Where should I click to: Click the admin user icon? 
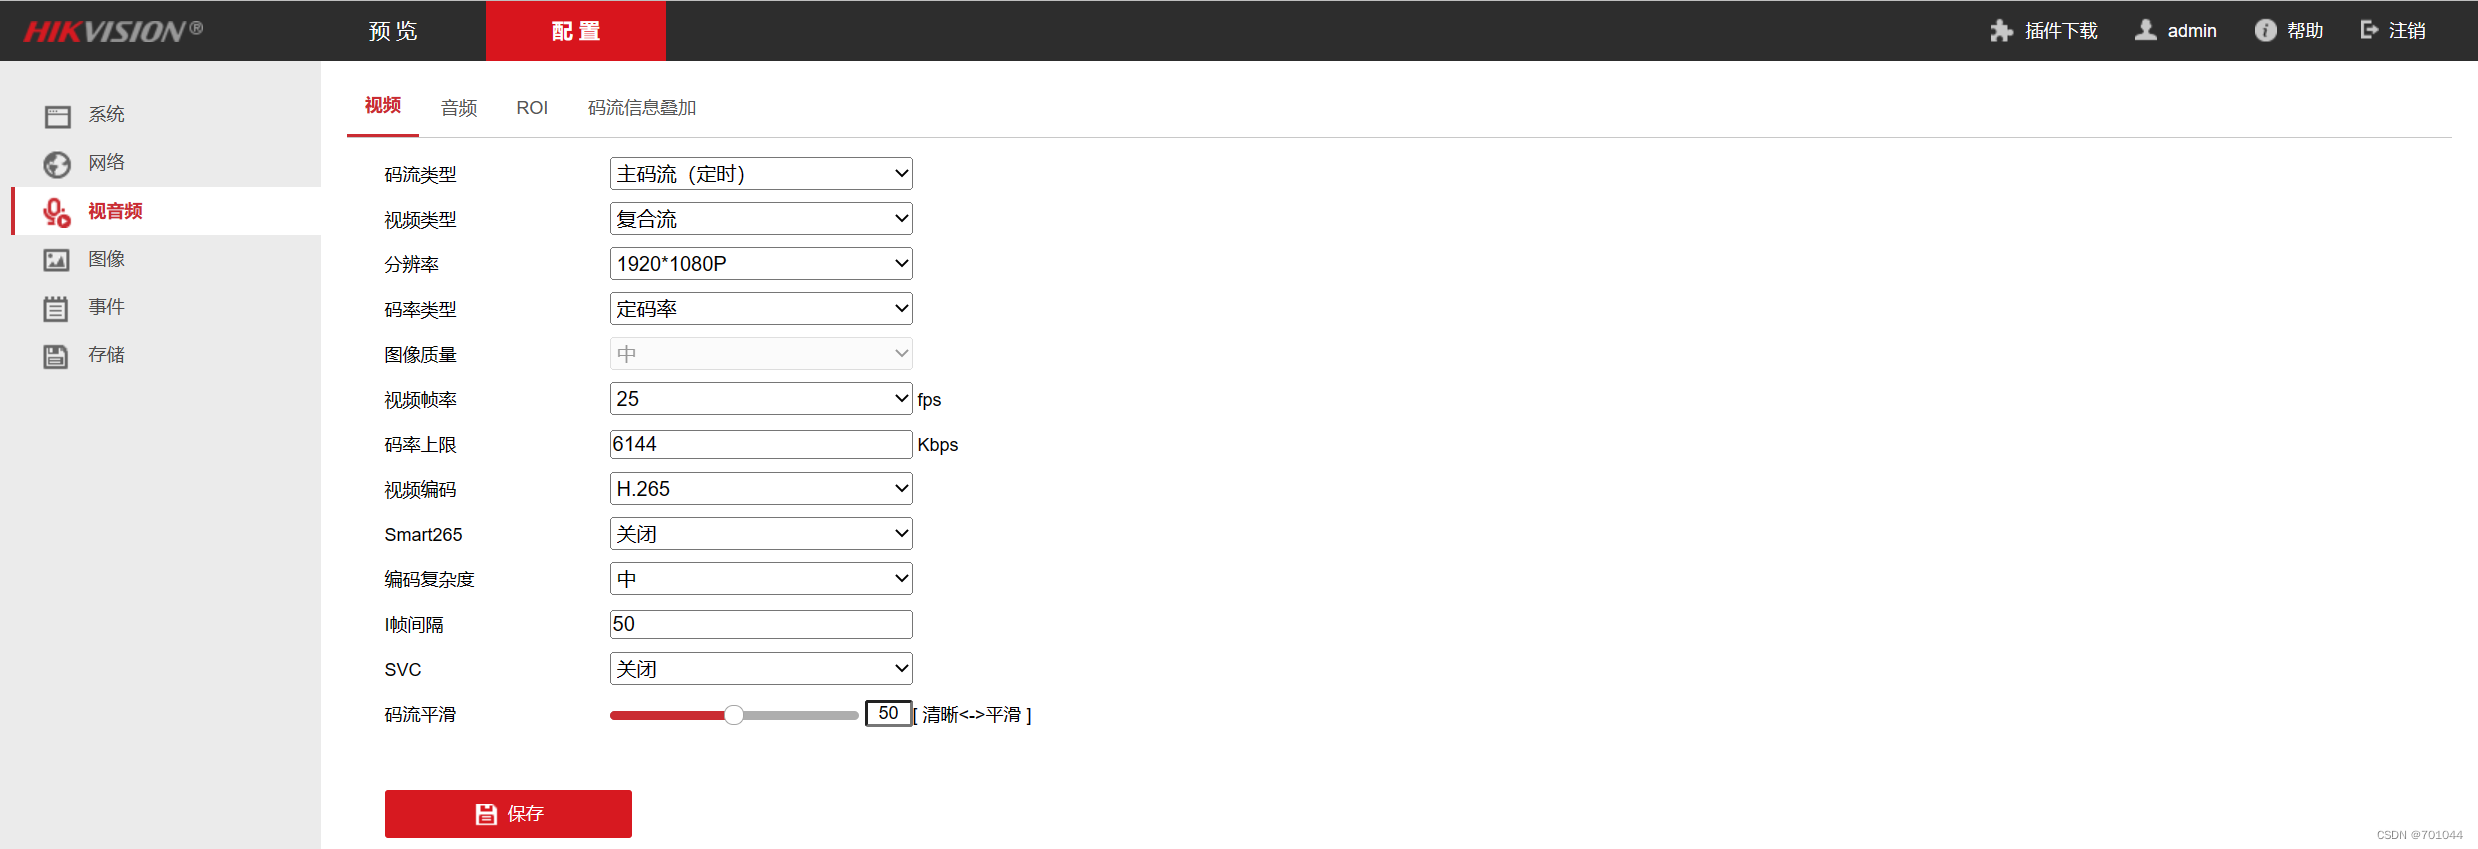pyautogui.click(x=2145, y=31)
